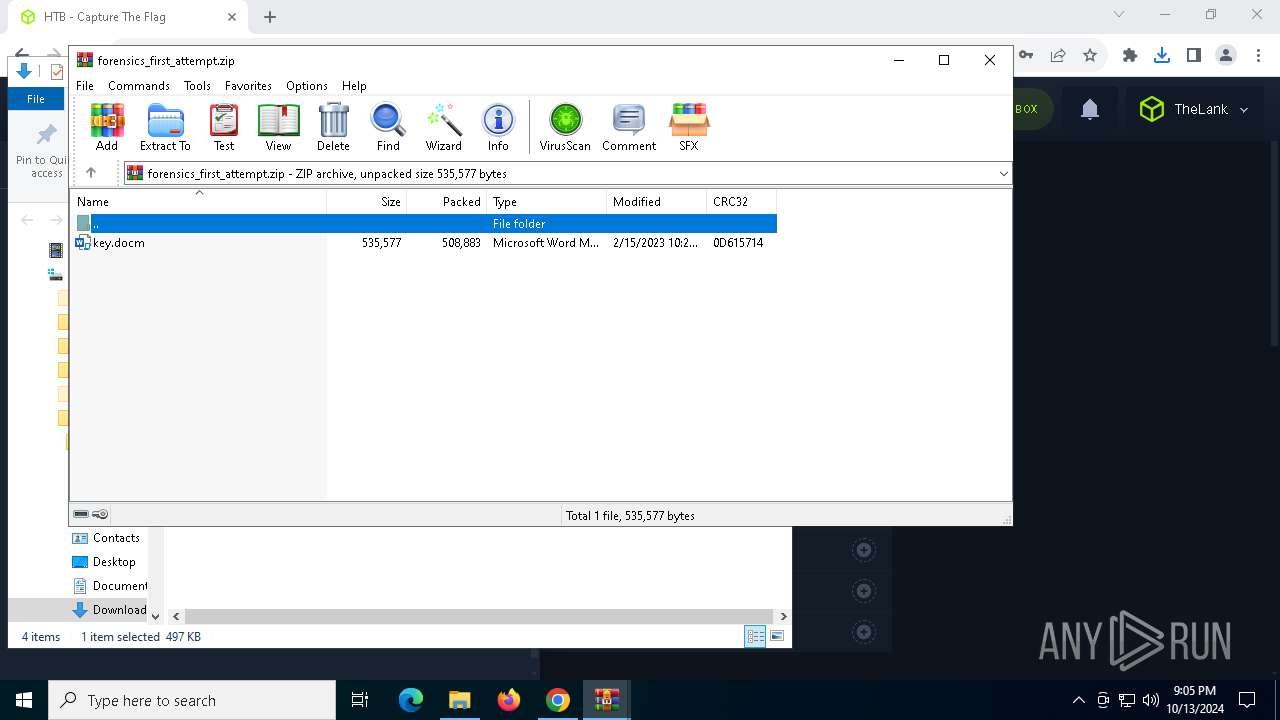Image resolution: width=1280 pixels, height=720 pixels.
Task: Launch the Wizard tool
Action: 444,128
